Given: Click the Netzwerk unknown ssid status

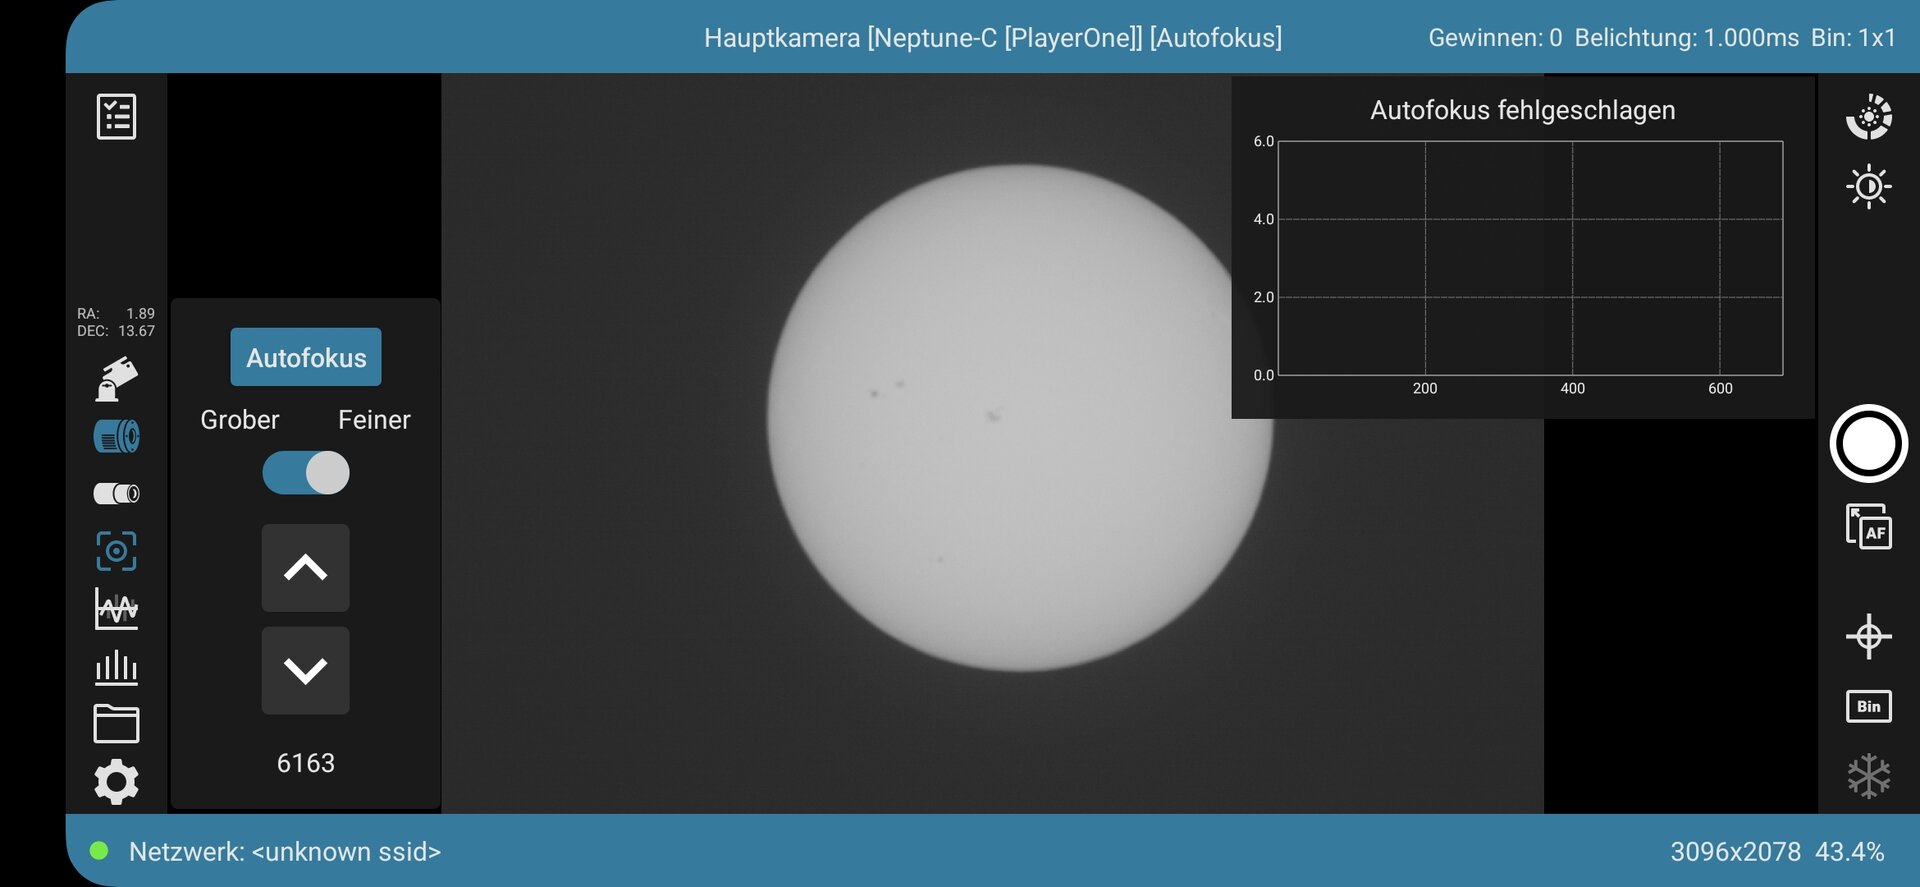Looking at the screenshot, I should 285,852.
